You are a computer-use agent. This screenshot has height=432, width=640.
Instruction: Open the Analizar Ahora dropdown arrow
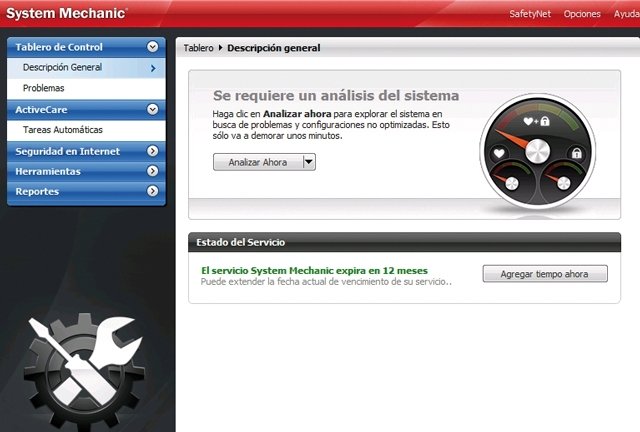pyautogui.click(x=309, y=162)
